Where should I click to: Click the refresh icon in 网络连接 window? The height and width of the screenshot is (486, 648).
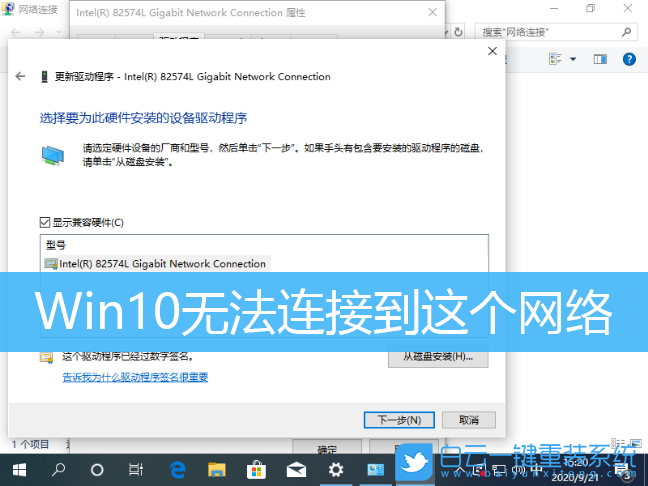pyautogui.click(x=458, y=32)
